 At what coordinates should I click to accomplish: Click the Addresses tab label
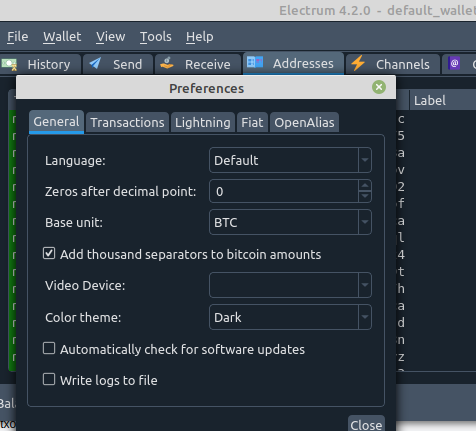pyautogui.click(x=303, y=63)
